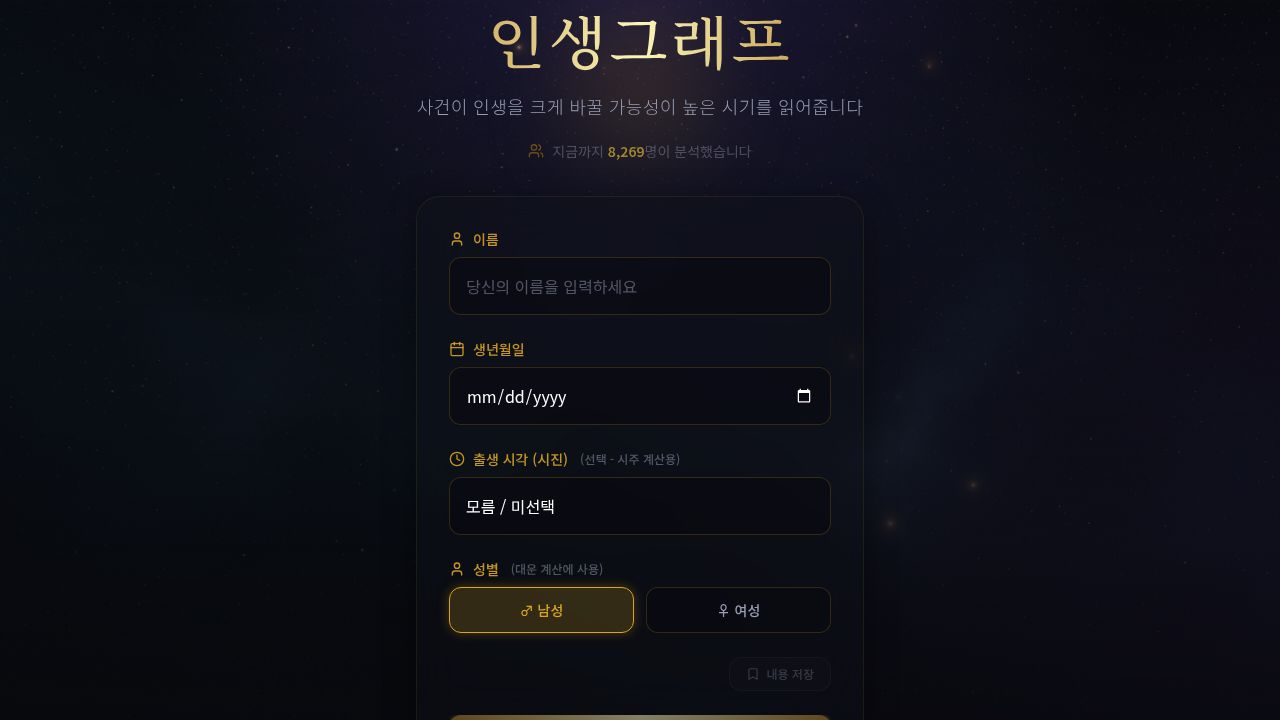Click the calendar icon next to 생년월일 label
Viewport: 1280px width, 720px height.
pos(457,349)
